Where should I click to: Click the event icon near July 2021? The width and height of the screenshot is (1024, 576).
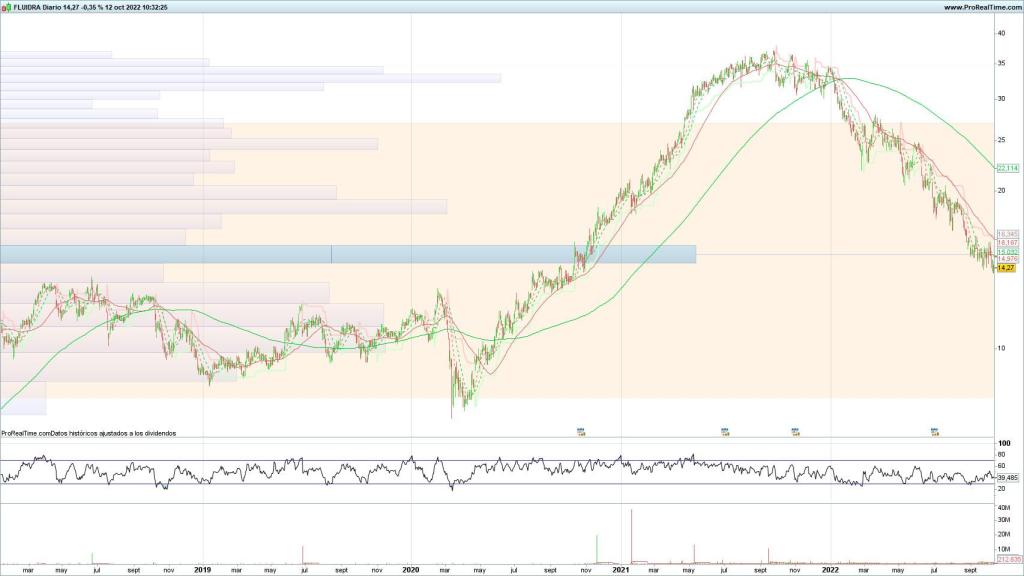(724, 430)
